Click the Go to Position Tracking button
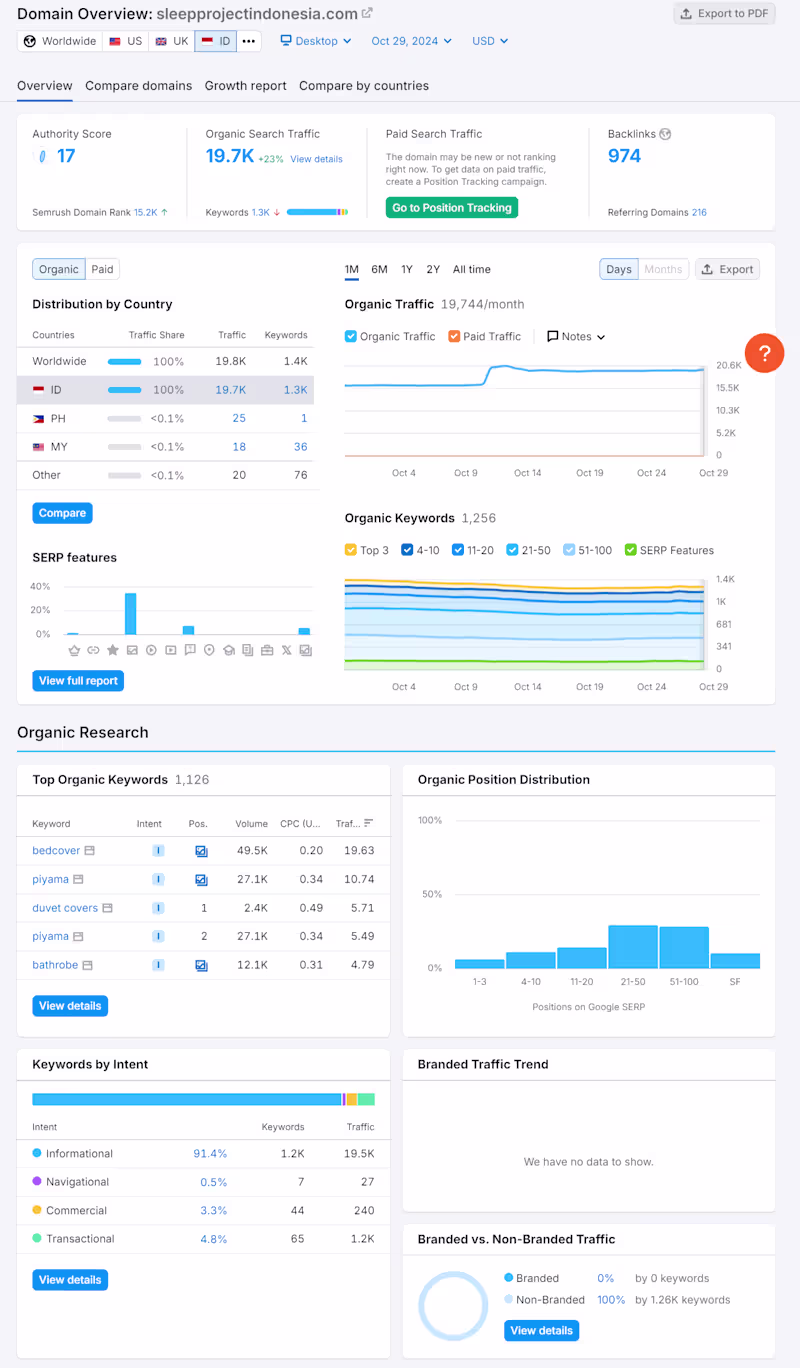This screenshot has height=1368, width=800. pyautogui.click(x=452, y=208)
